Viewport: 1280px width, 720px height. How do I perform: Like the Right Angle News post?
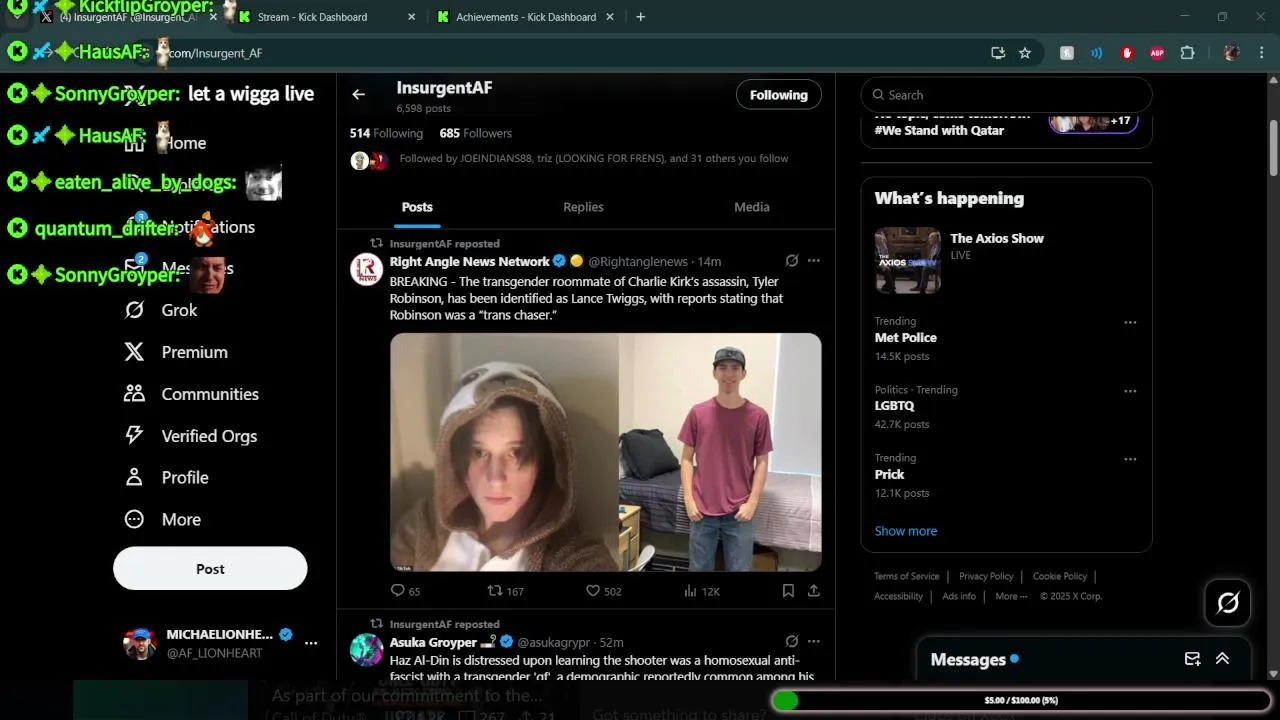604,591
